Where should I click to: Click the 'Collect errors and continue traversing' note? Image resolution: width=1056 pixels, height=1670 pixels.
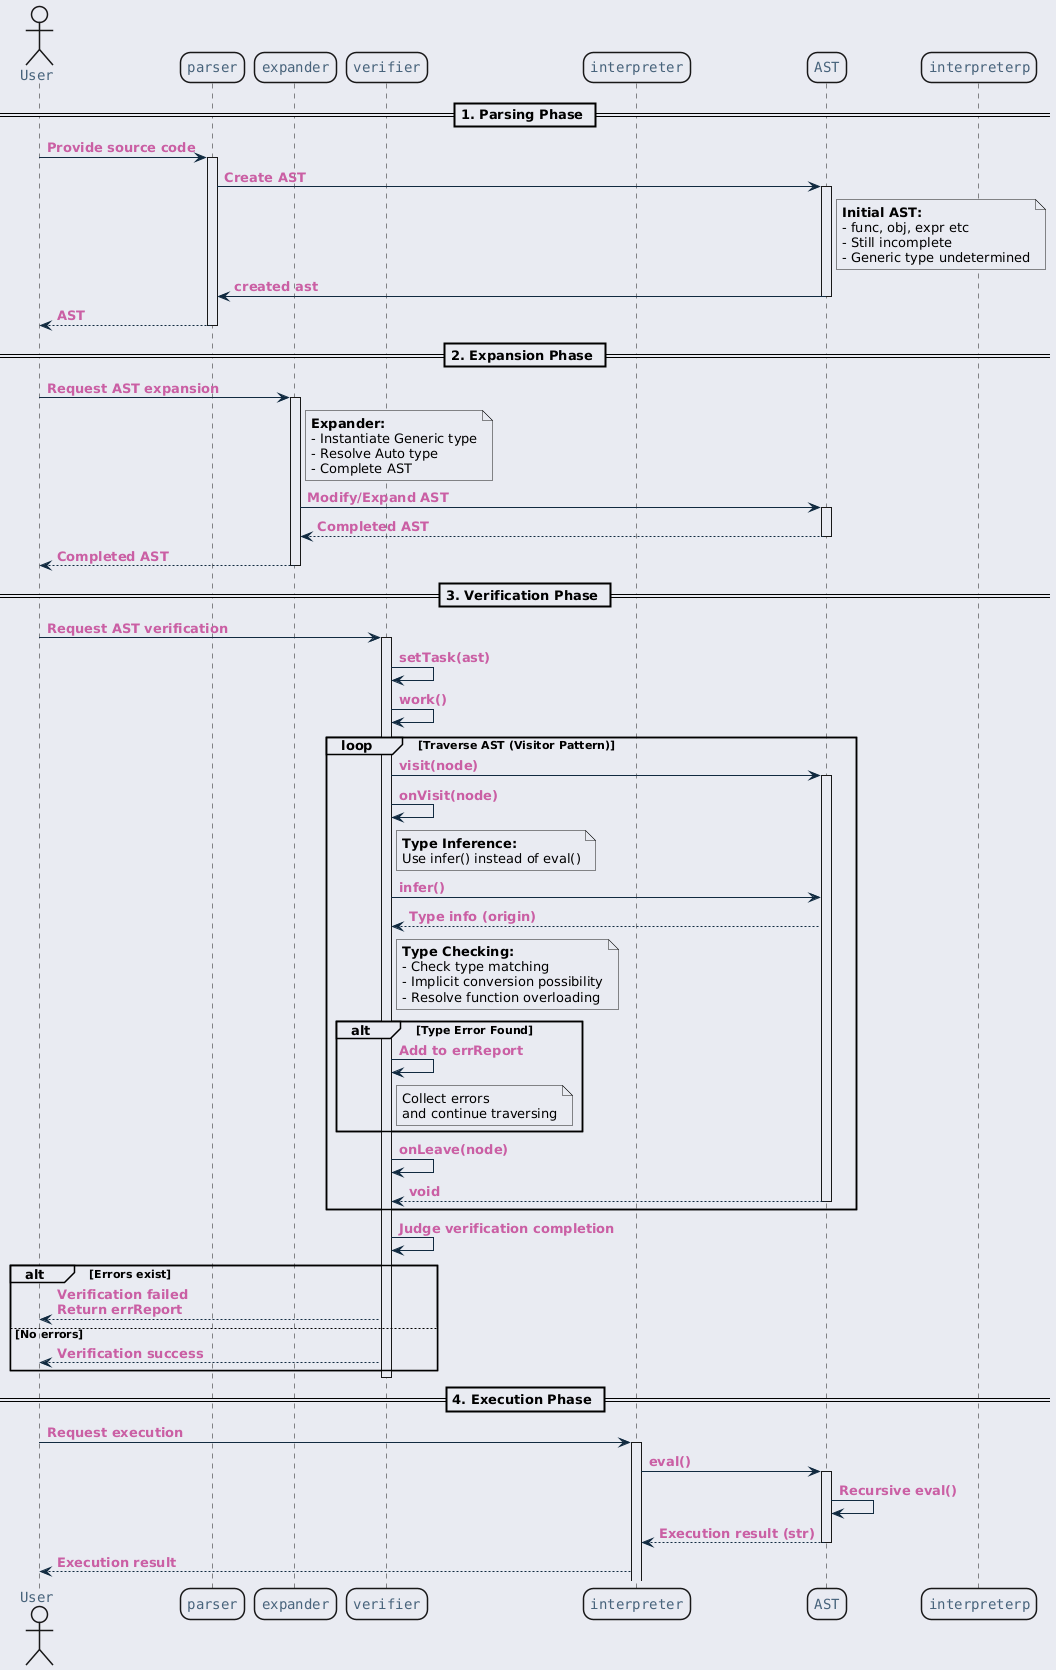coord(484,1106)
